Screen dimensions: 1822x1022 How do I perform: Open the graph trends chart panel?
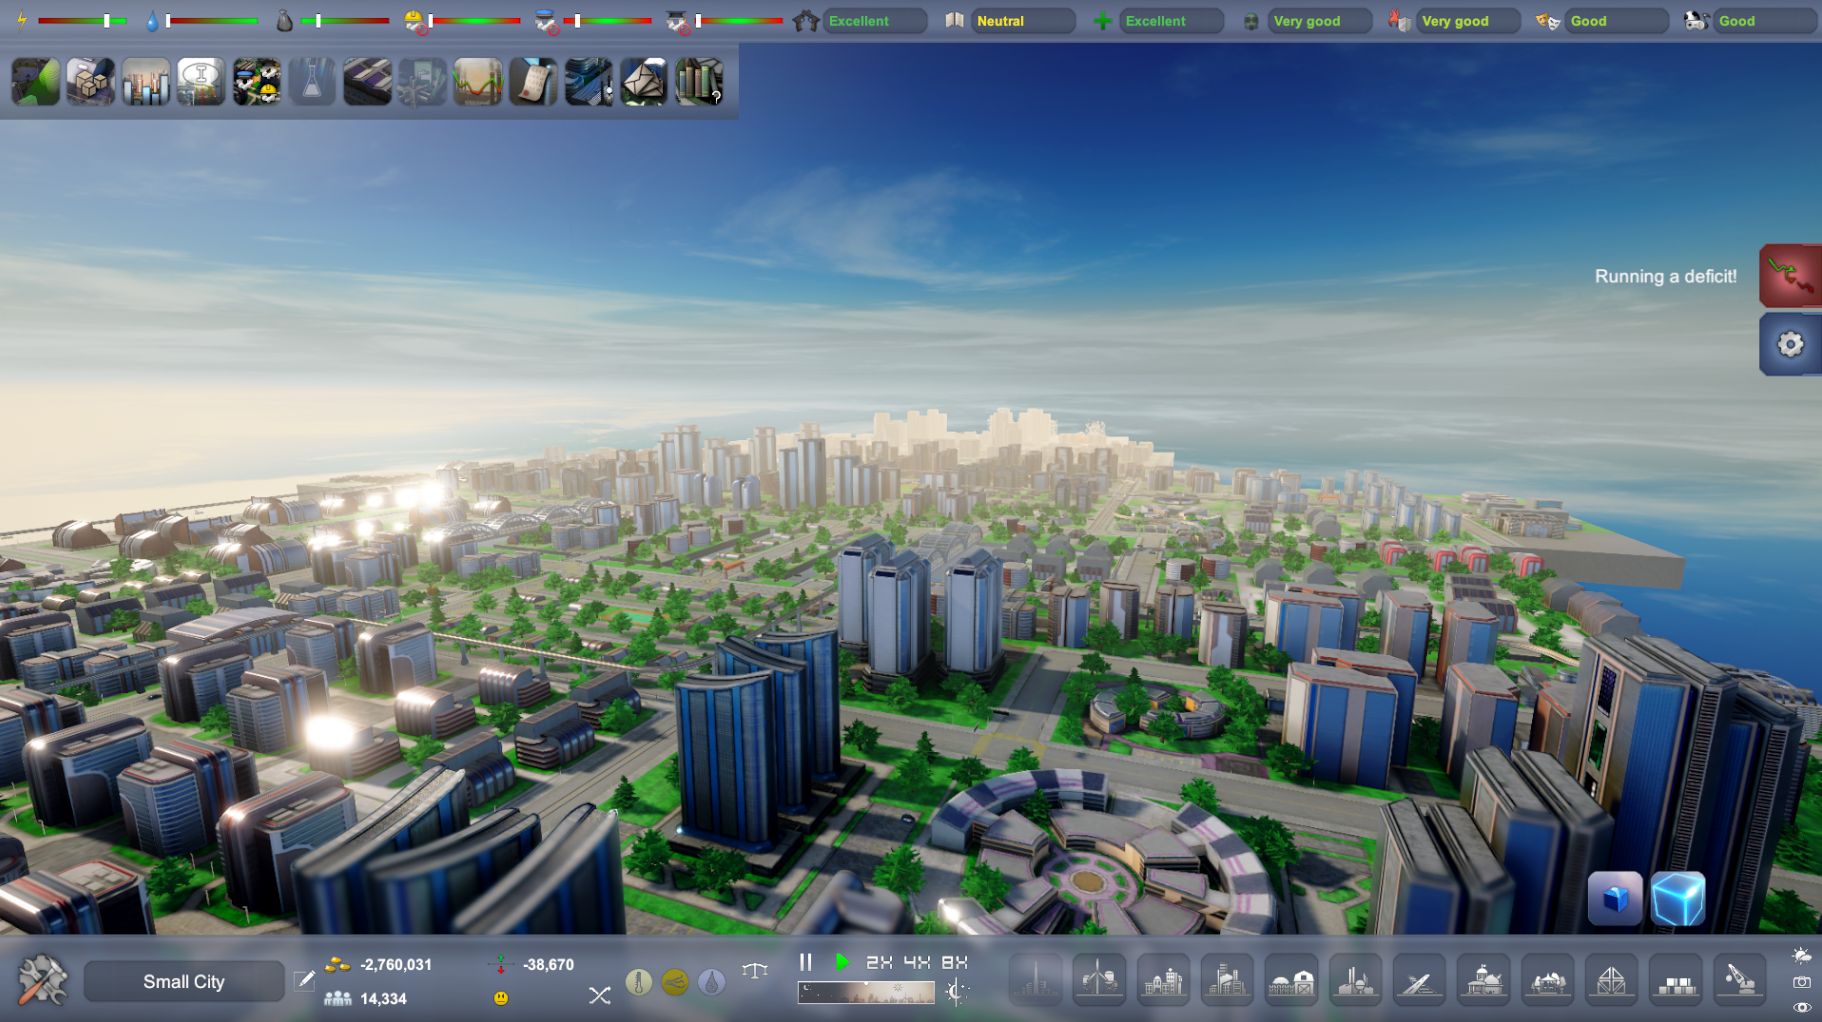tap(478, 81)
